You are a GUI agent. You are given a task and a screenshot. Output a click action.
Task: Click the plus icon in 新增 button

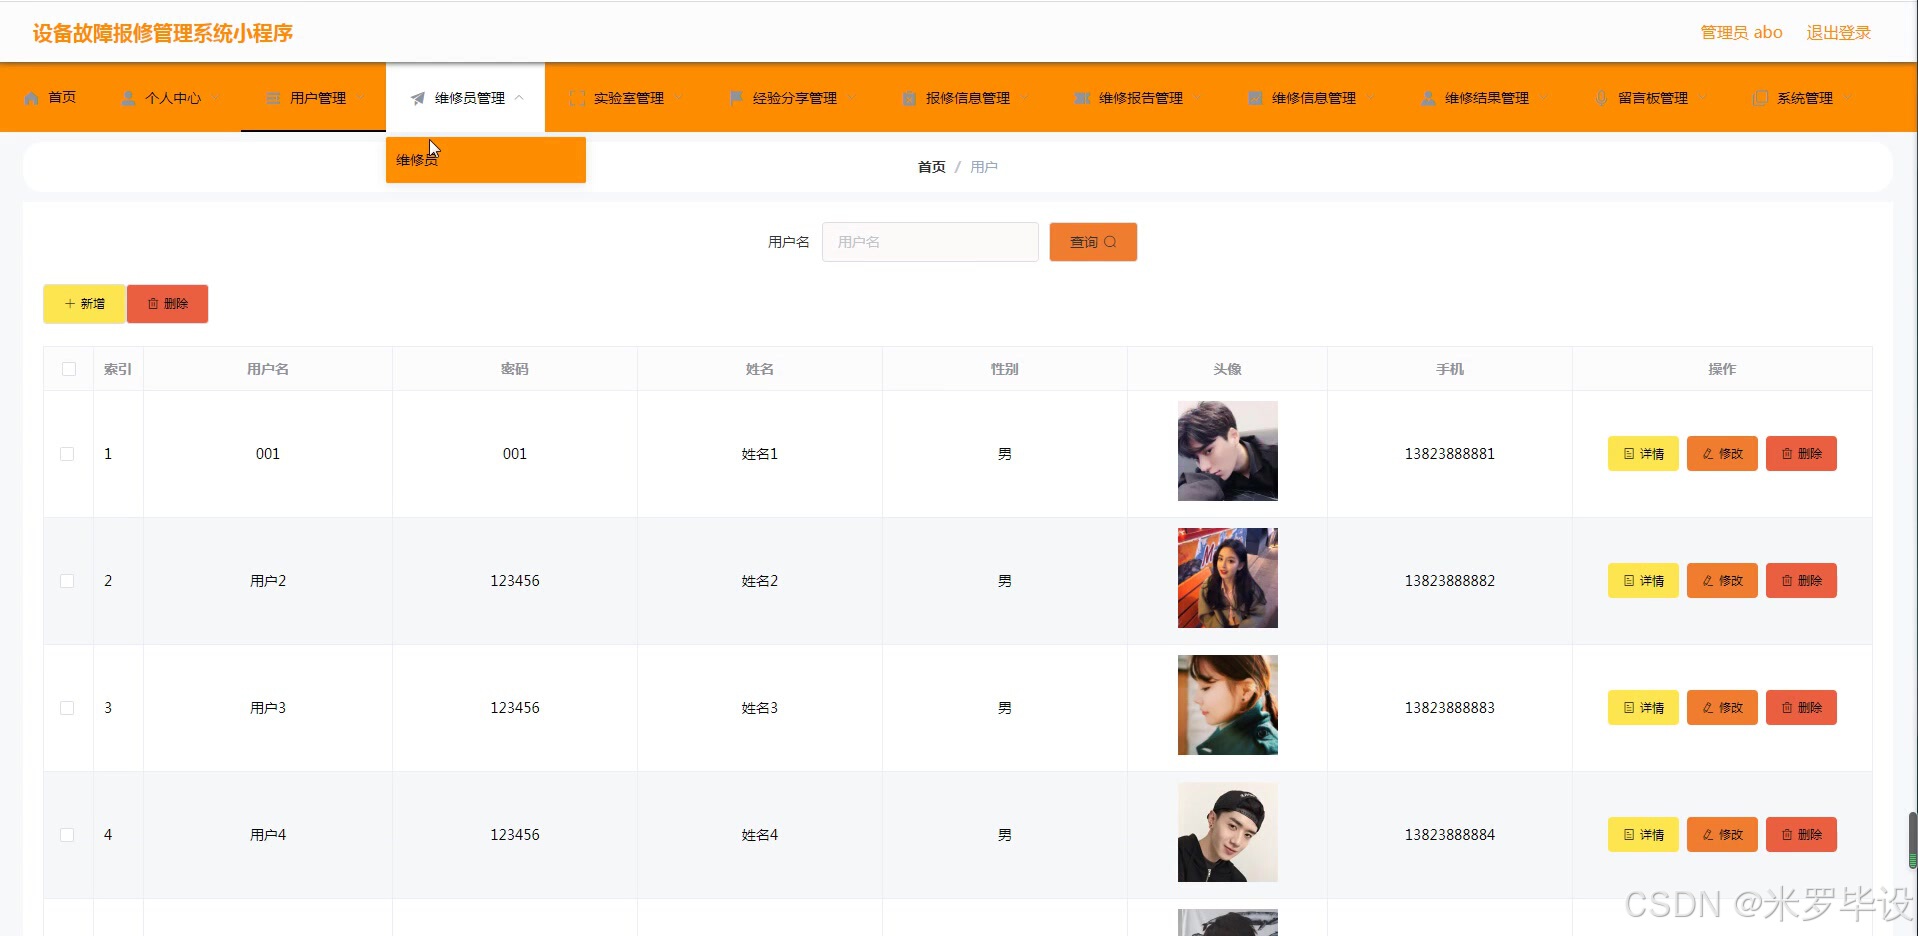tap(70, 304)
